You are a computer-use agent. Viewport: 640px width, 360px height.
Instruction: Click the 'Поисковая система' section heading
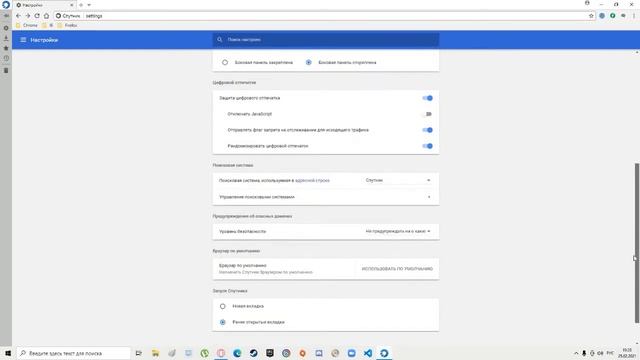click(233, 165)
